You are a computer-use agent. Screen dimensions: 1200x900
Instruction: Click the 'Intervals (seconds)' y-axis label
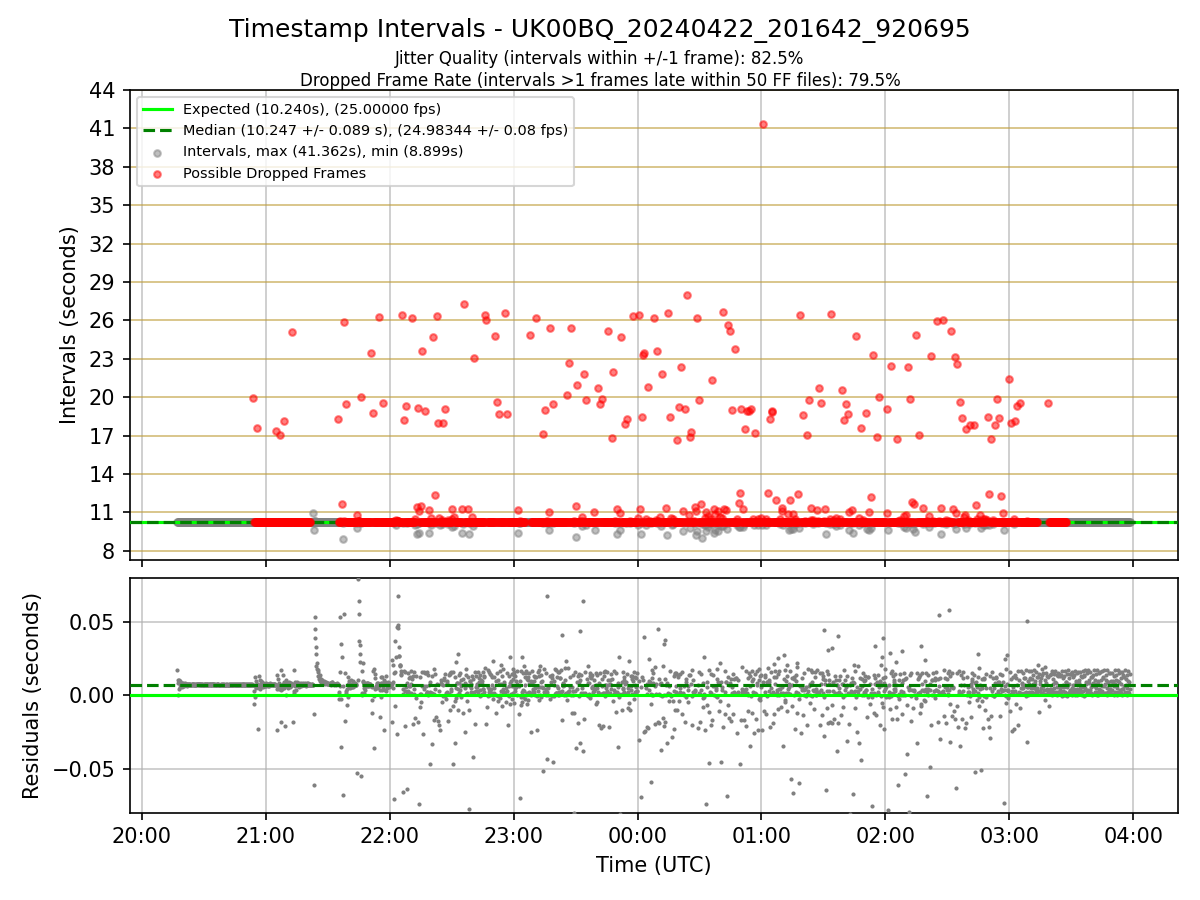pyautogui.click(x=68, y=325)
